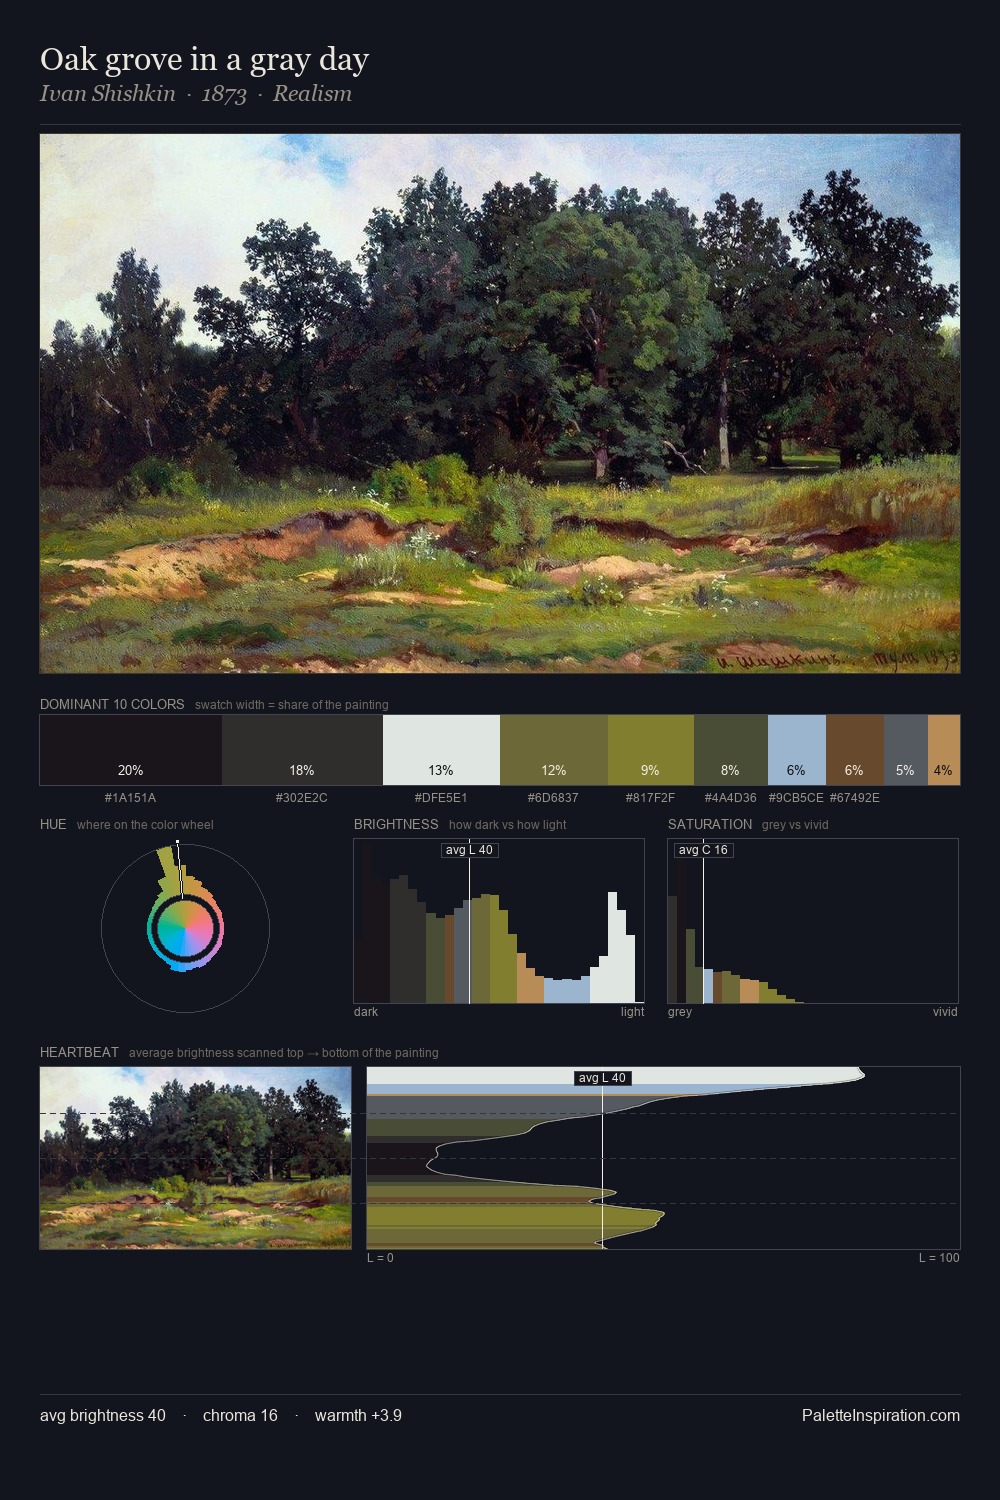Click the "L = 100" axis label

pos(939,1258)
